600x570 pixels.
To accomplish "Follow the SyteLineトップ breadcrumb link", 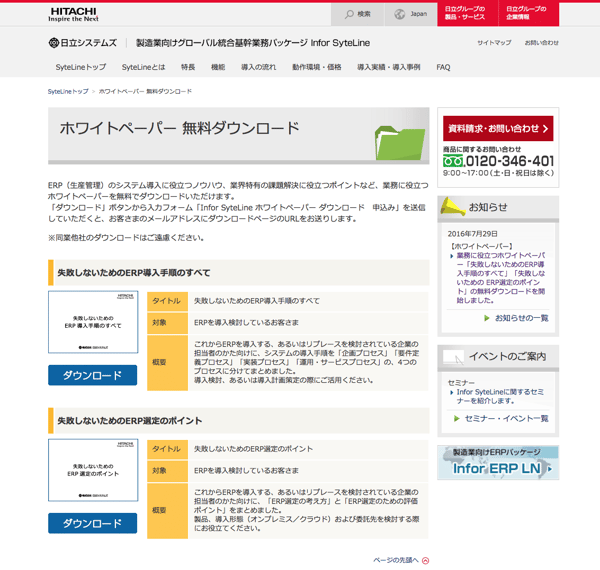I will [68, 91].
